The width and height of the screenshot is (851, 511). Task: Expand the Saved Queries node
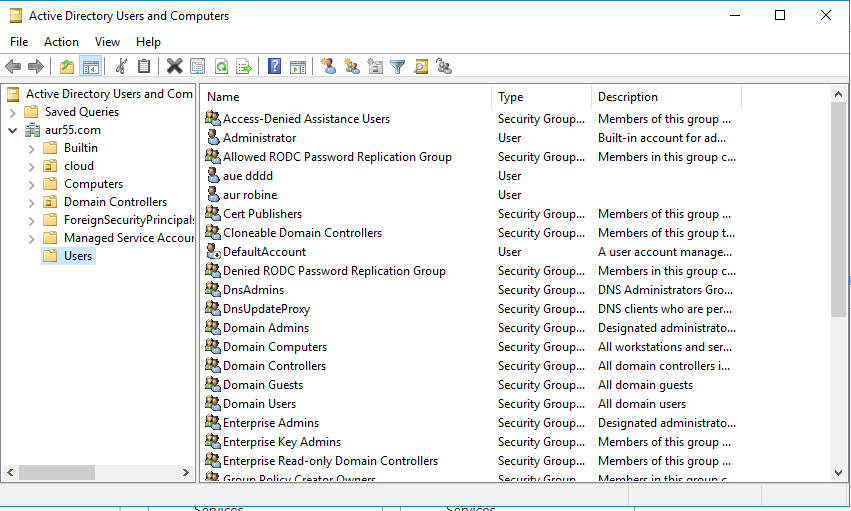[x=12, y=113]
